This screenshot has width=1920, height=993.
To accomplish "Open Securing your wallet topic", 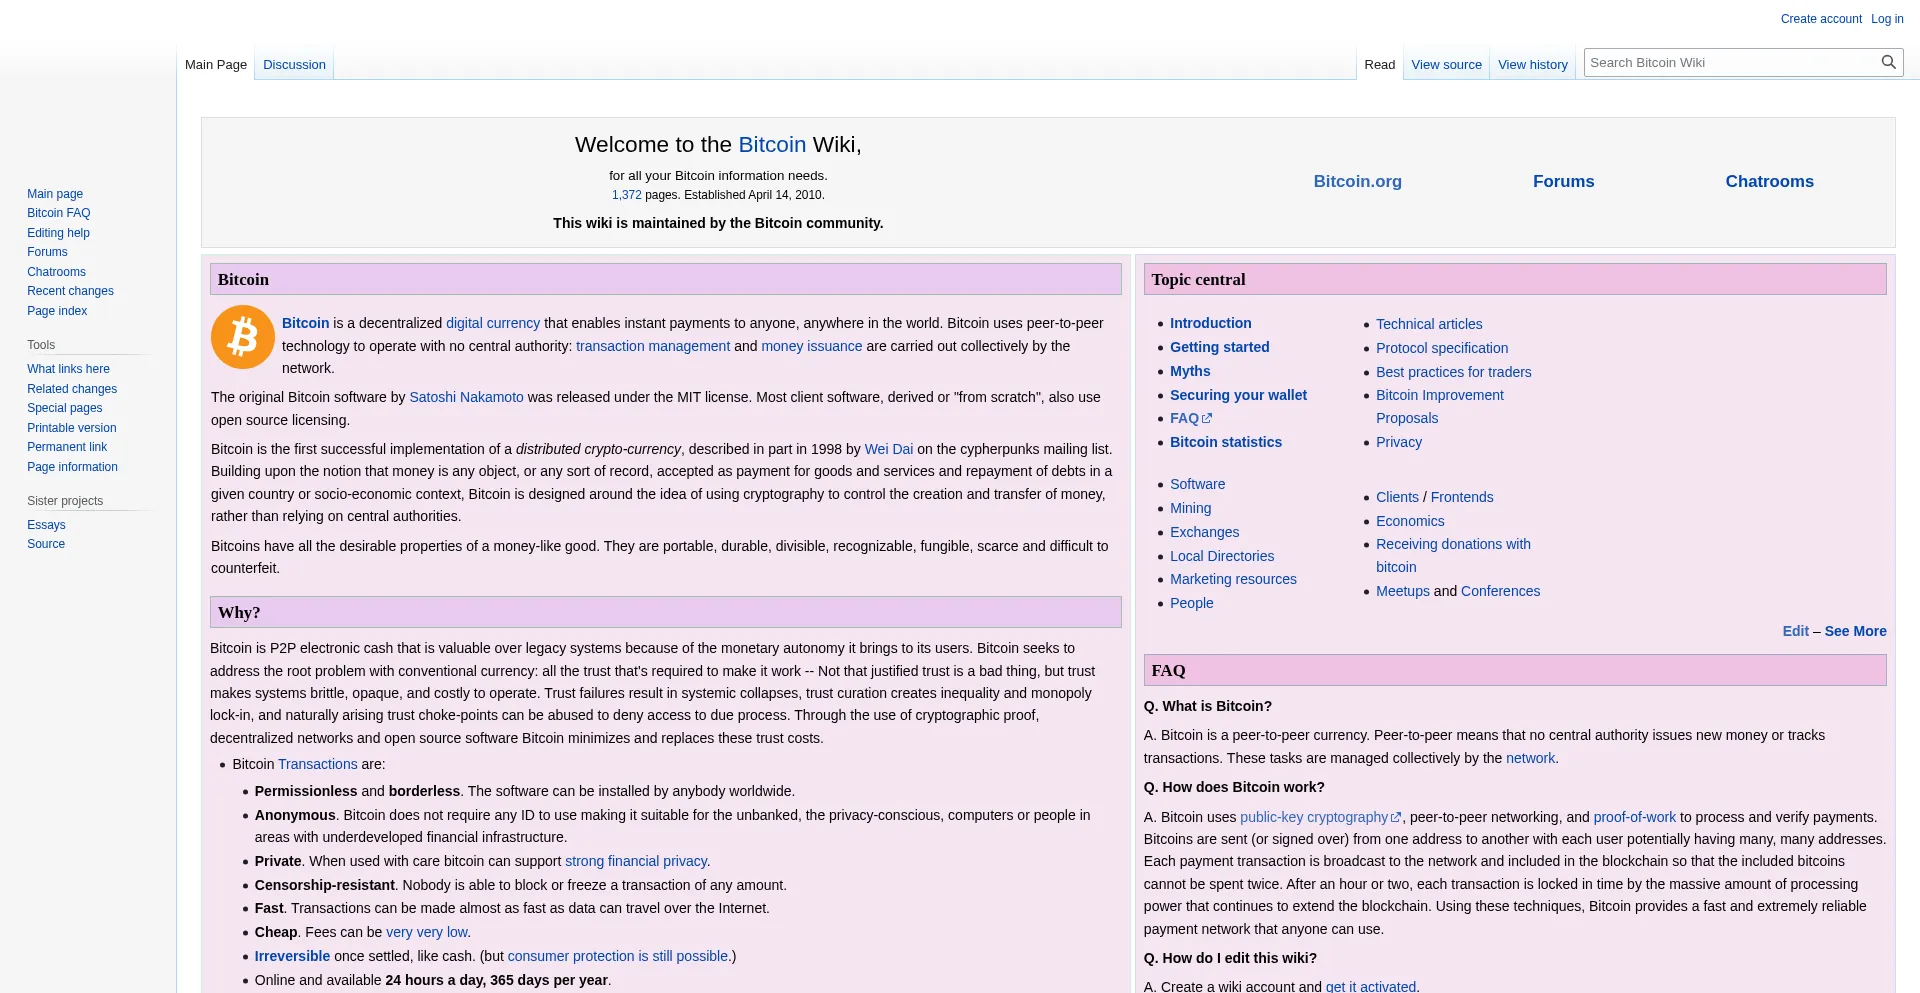I will 1238,395.
